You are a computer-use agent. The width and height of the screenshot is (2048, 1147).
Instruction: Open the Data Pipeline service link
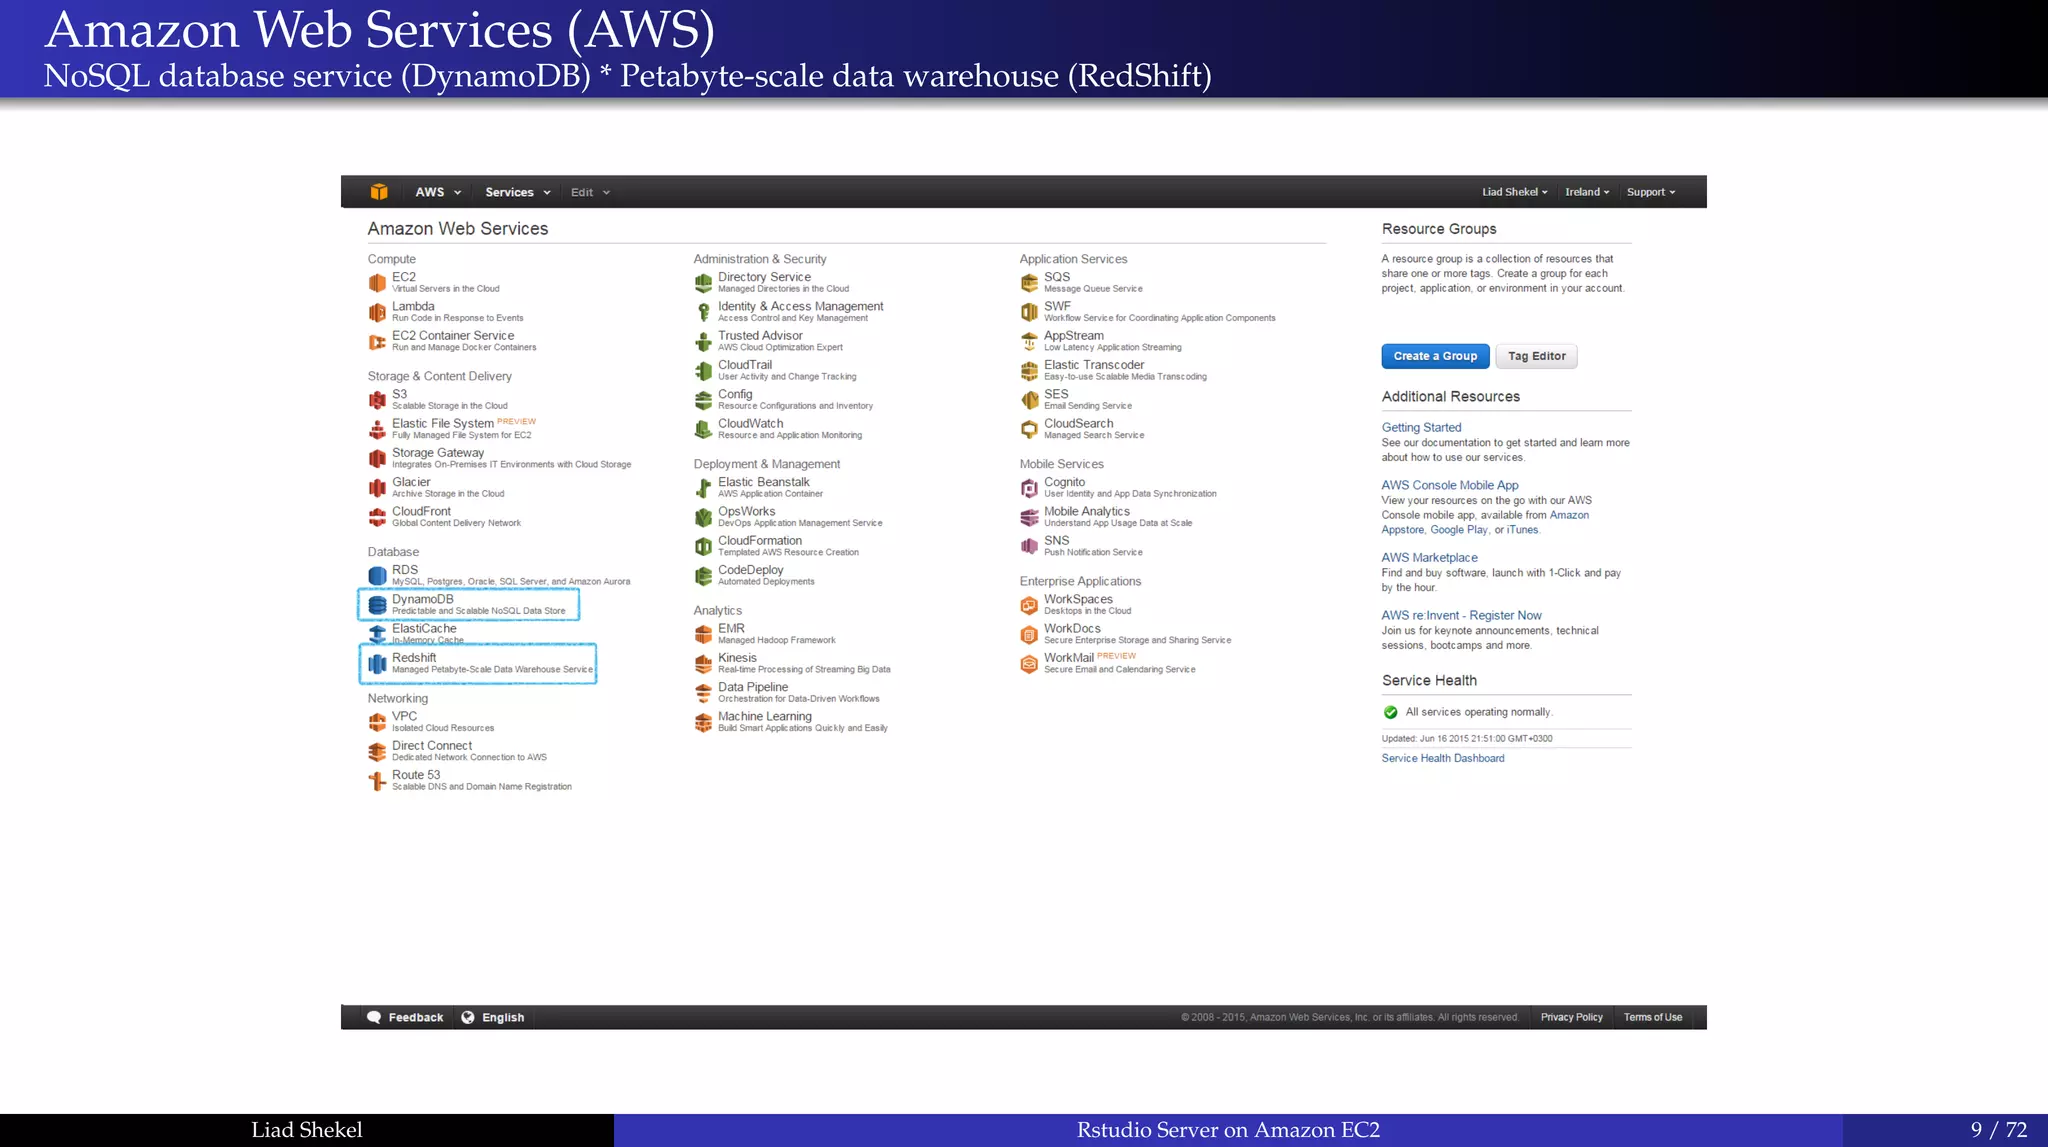(x=753, y=687)
